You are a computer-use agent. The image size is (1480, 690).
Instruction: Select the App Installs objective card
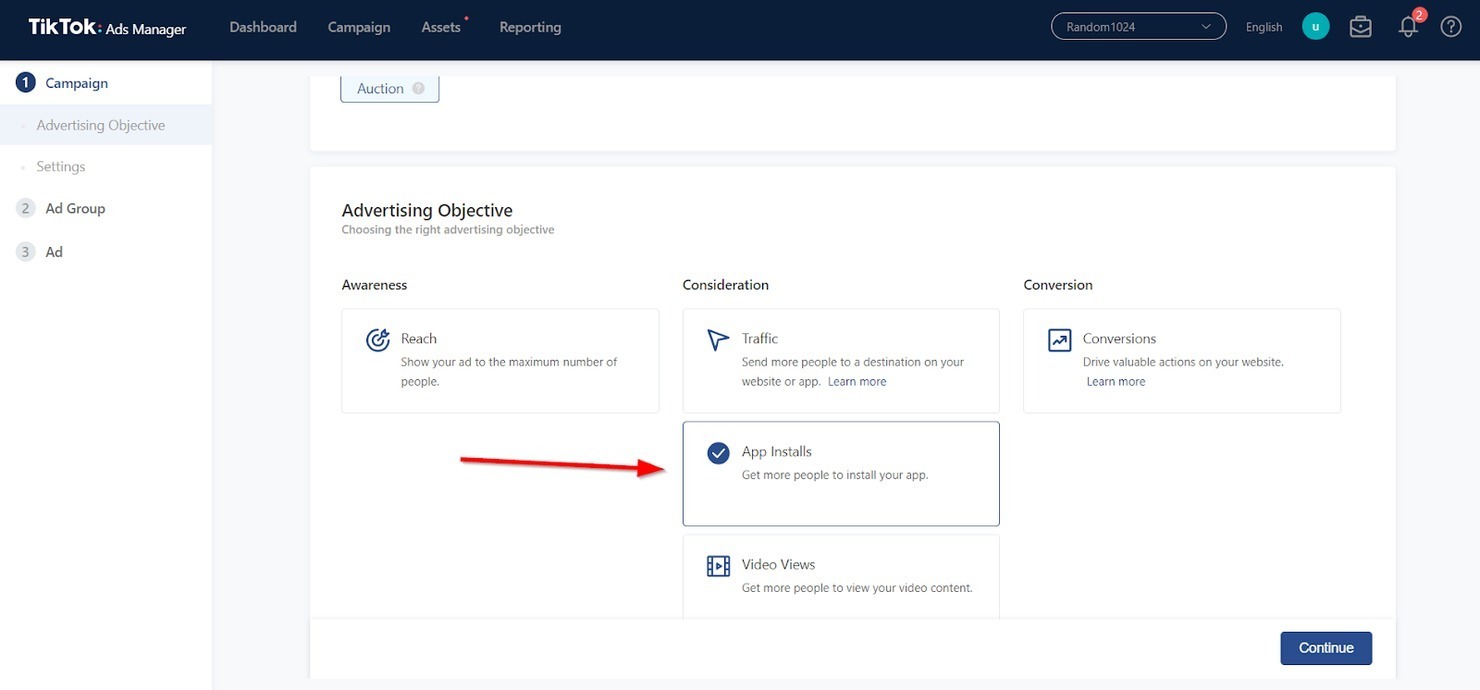tap(841, 473)
